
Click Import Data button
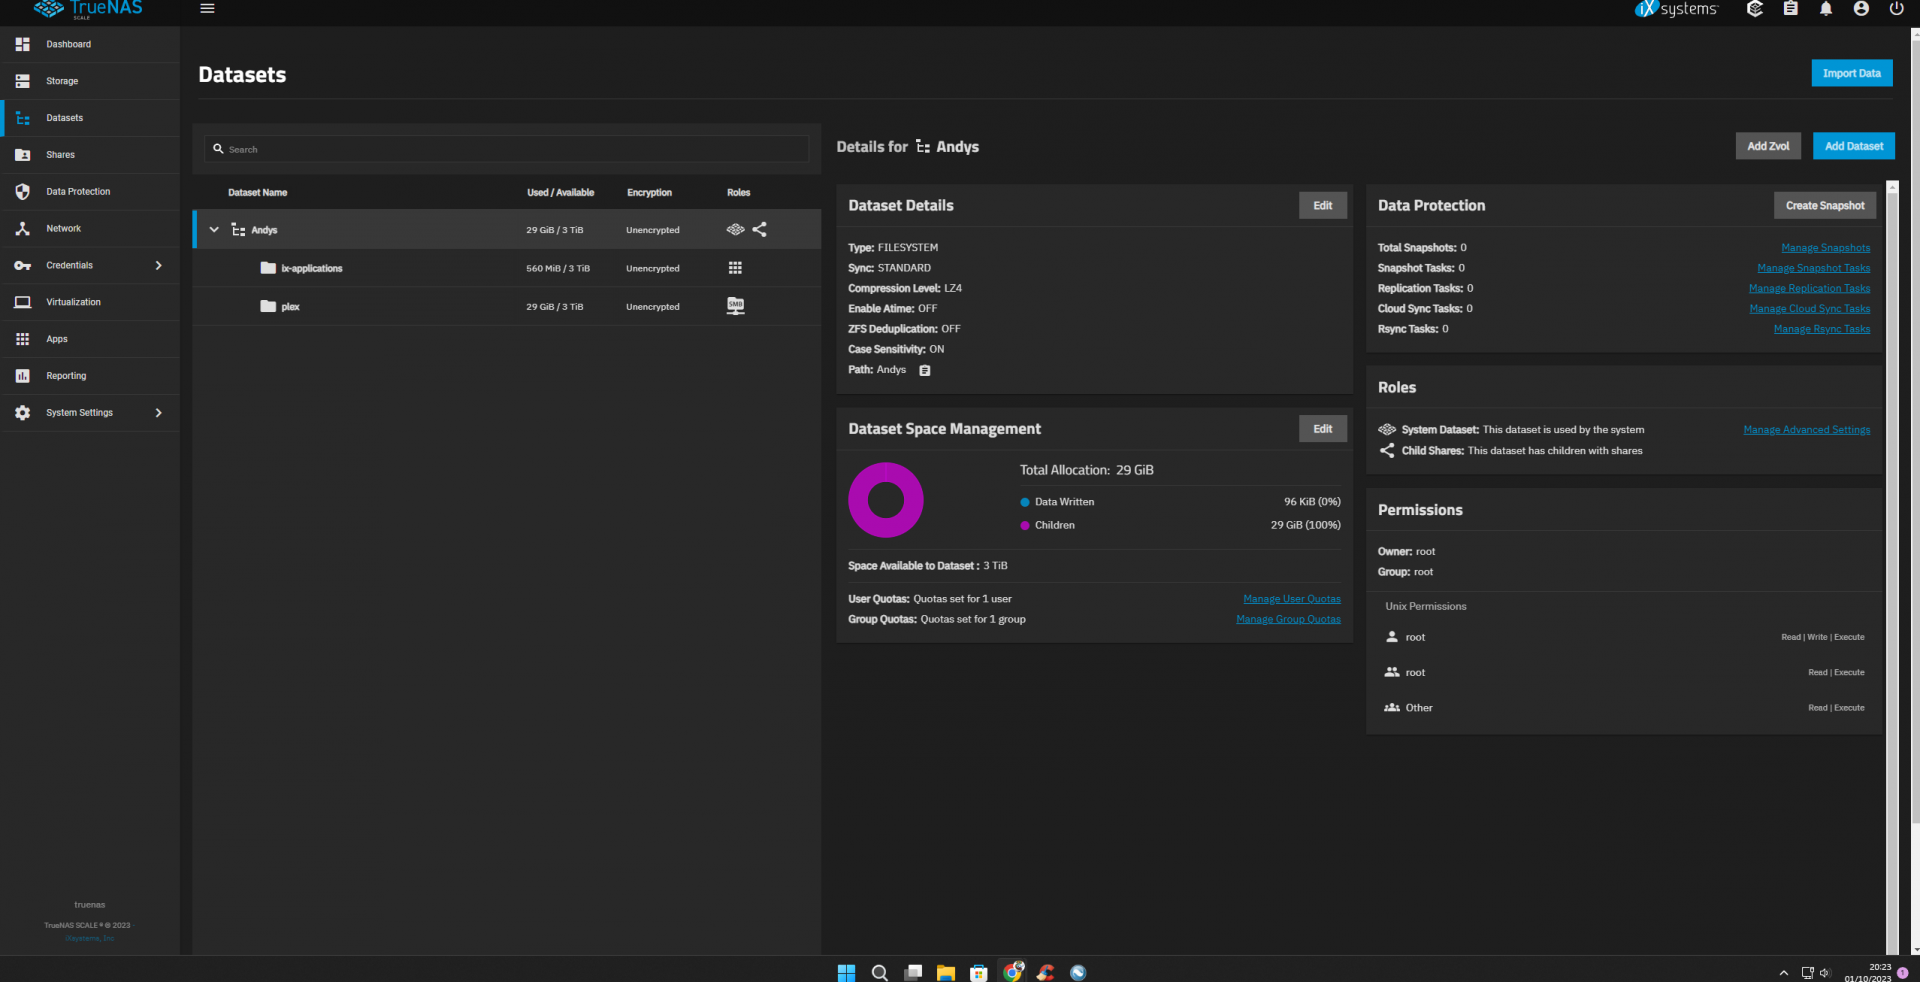click(1851, 73)
